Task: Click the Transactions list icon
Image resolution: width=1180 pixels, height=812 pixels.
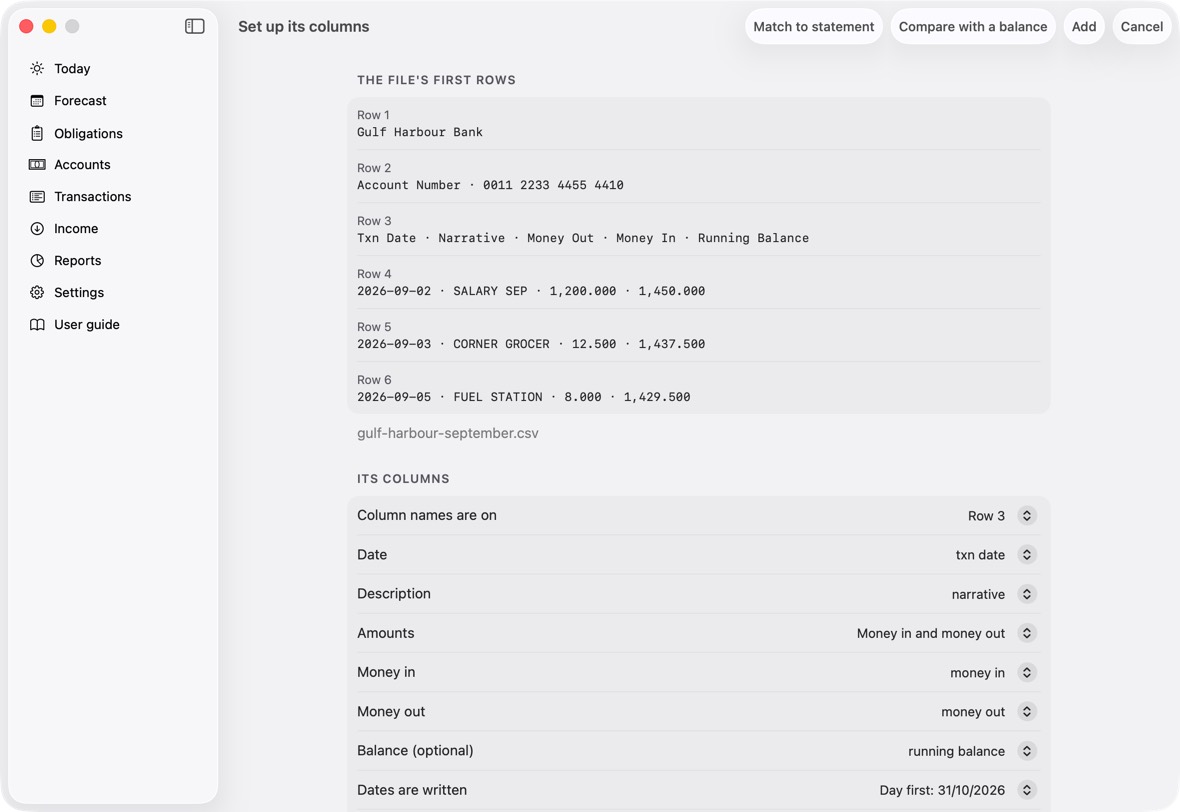Action: click(37, 196)
